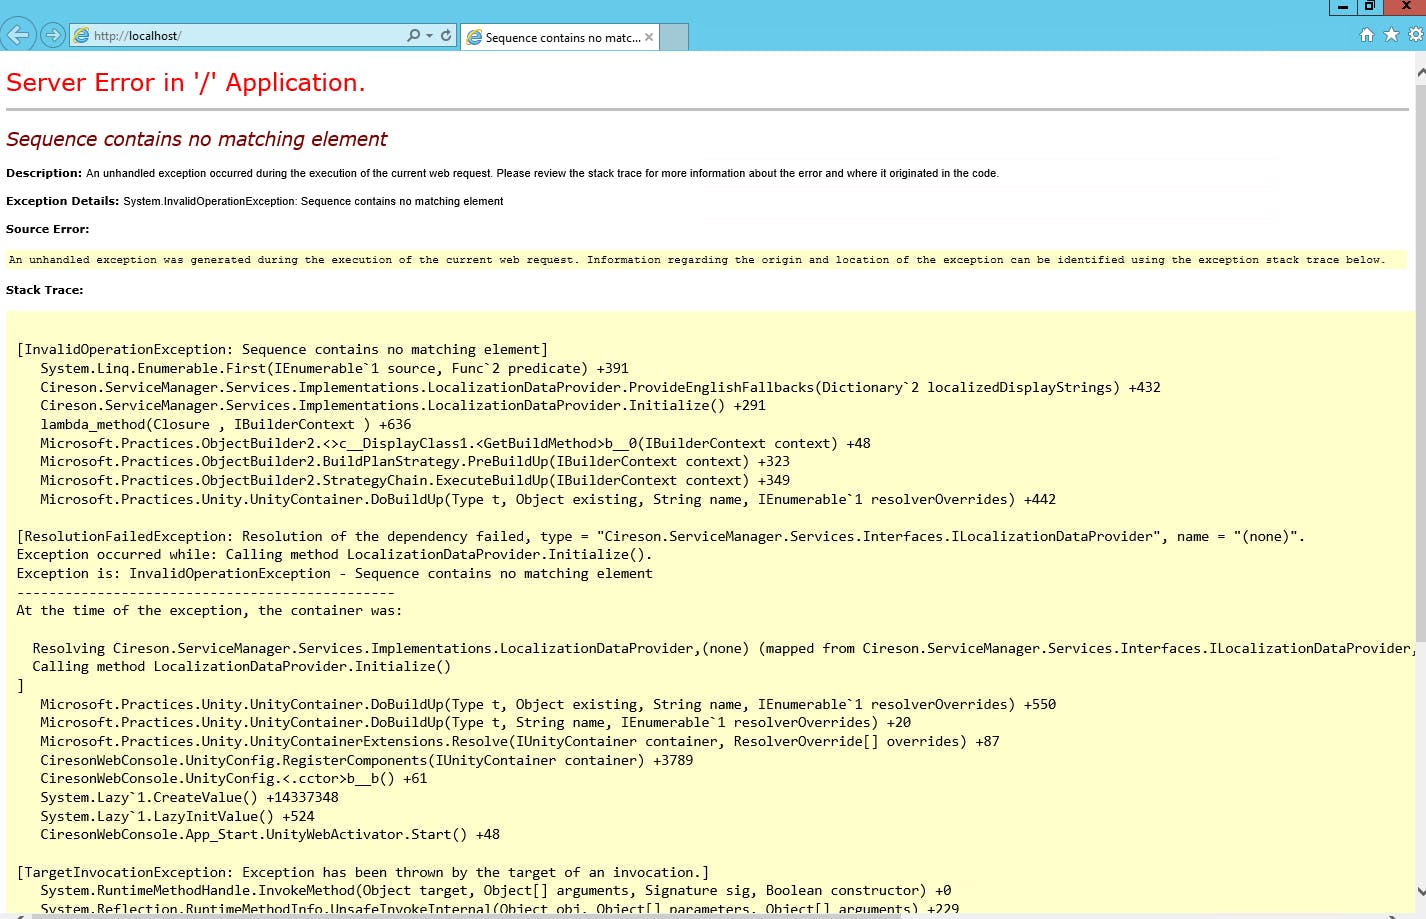Click the 'System.Linq.Enumerable.First' stack trace line
The width and height of the screenshot is (1426, 919).
click(x=334, y=368)
